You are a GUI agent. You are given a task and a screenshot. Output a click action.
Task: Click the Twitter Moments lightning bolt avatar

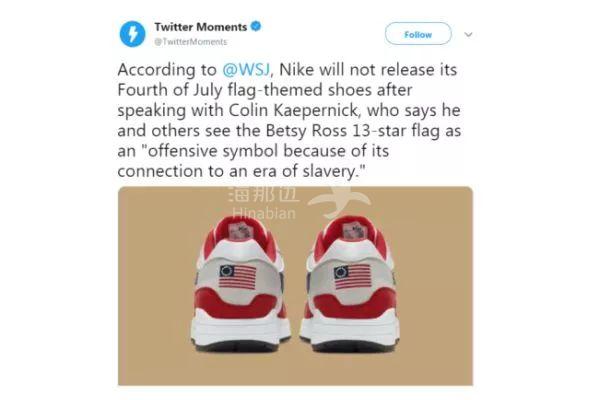coord(132,36)
